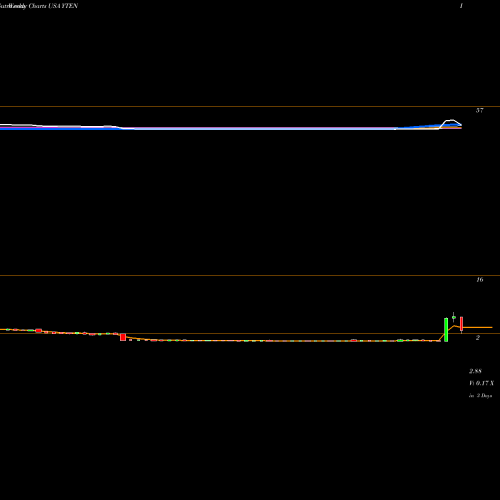Click the price axis label '16'

(479, 279)
